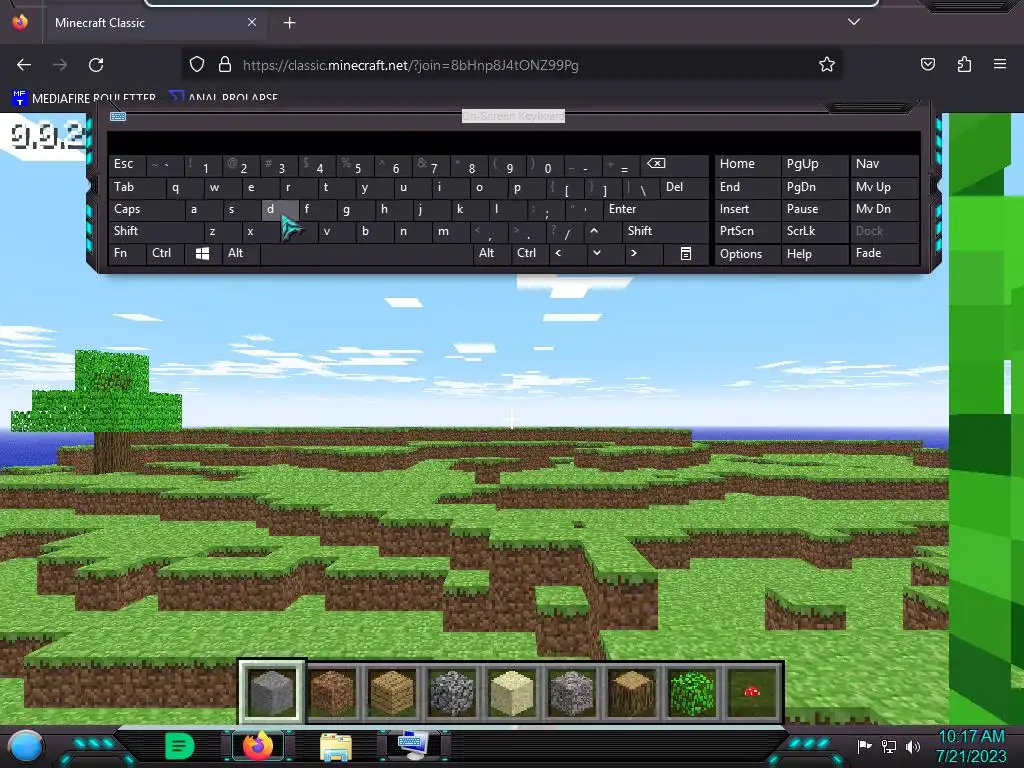1024x768 pixels.
Task: Select the Minecraft Classic browser tab
Action: pyautogui.click(x=155, y=23)
